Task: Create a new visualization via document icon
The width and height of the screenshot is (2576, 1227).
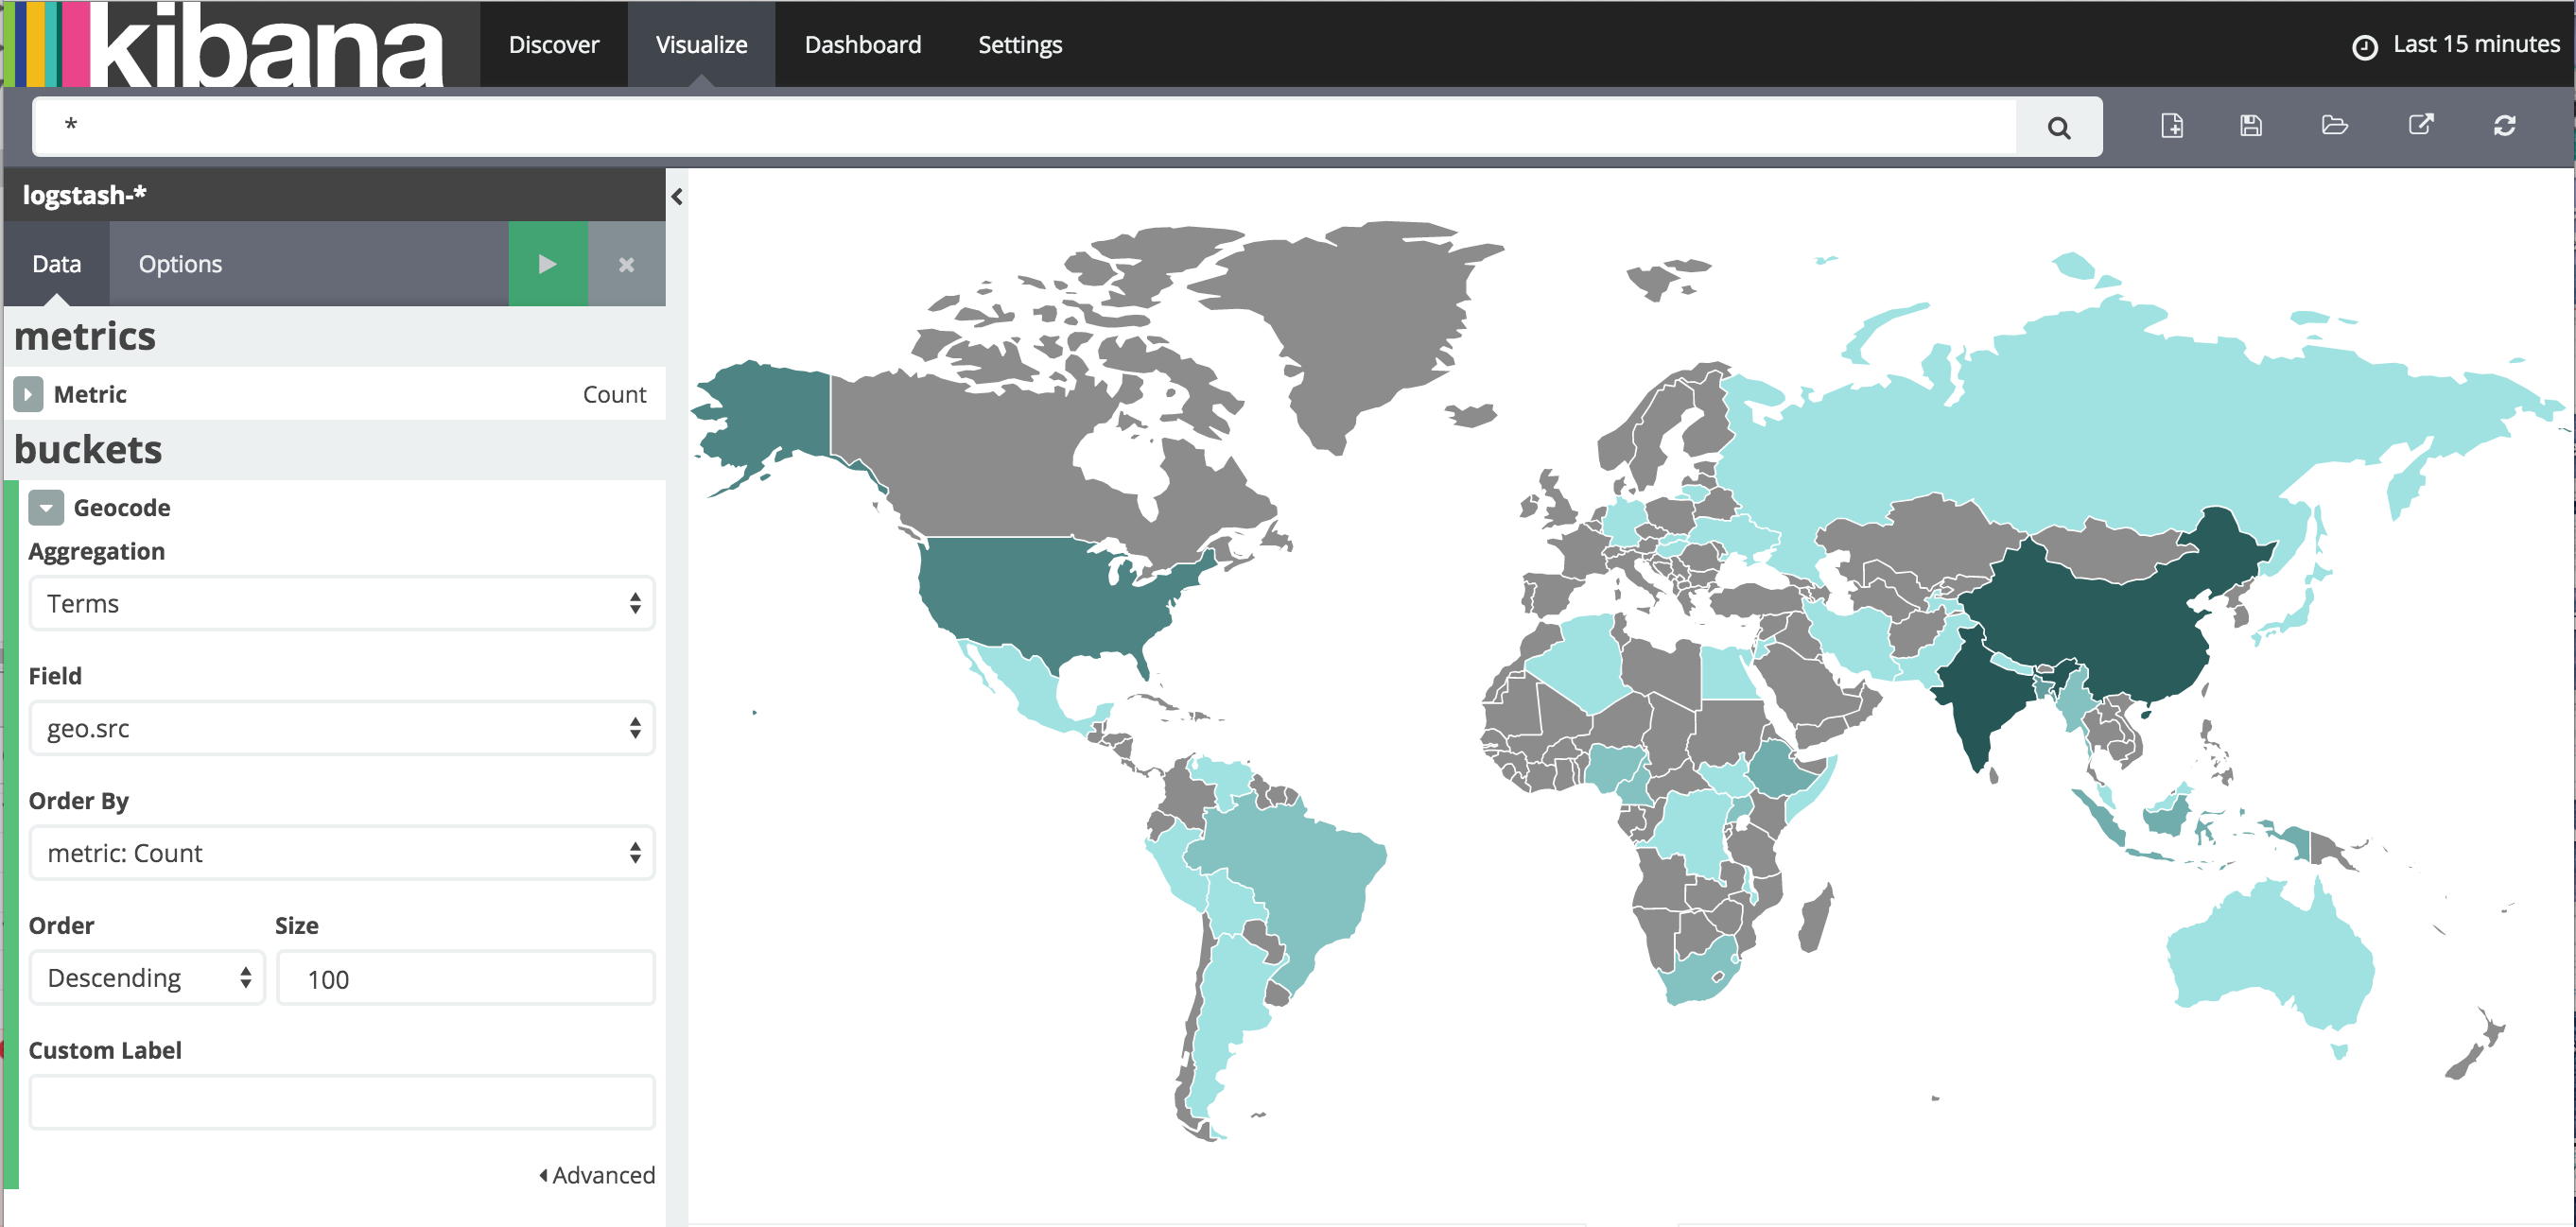Action: coord(2171,126)
